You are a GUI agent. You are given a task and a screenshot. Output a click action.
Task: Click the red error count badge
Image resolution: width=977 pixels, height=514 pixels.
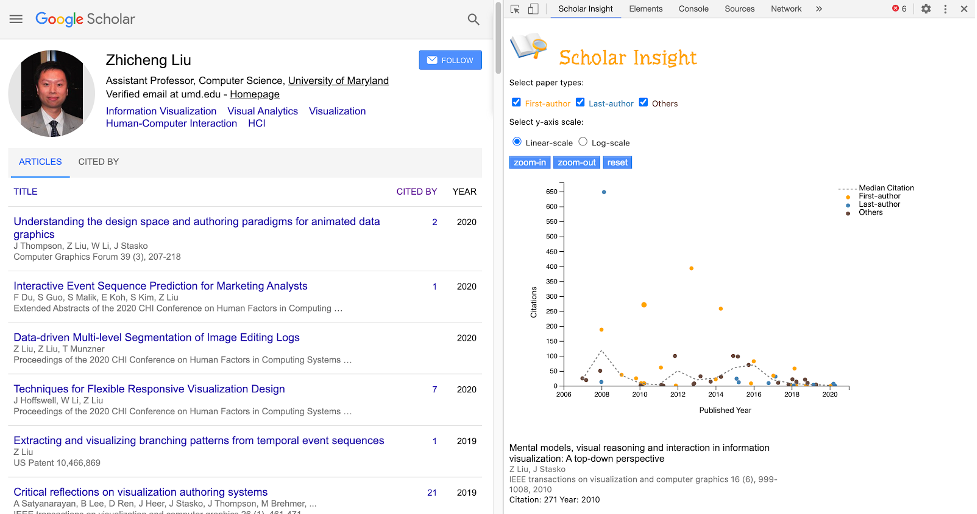[899, 9]
